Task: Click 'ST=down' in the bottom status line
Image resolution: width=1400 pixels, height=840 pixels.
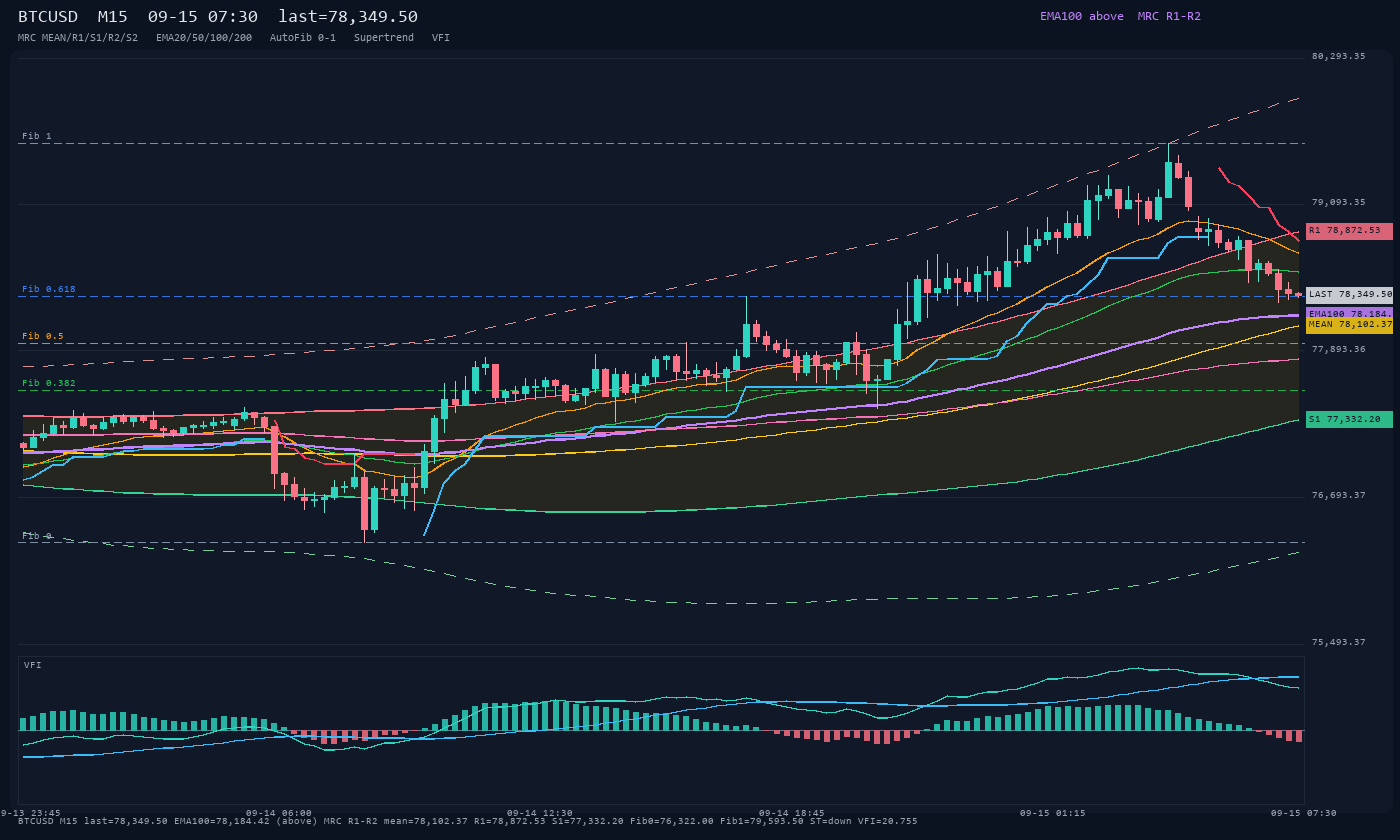Action: pos(831,821)
